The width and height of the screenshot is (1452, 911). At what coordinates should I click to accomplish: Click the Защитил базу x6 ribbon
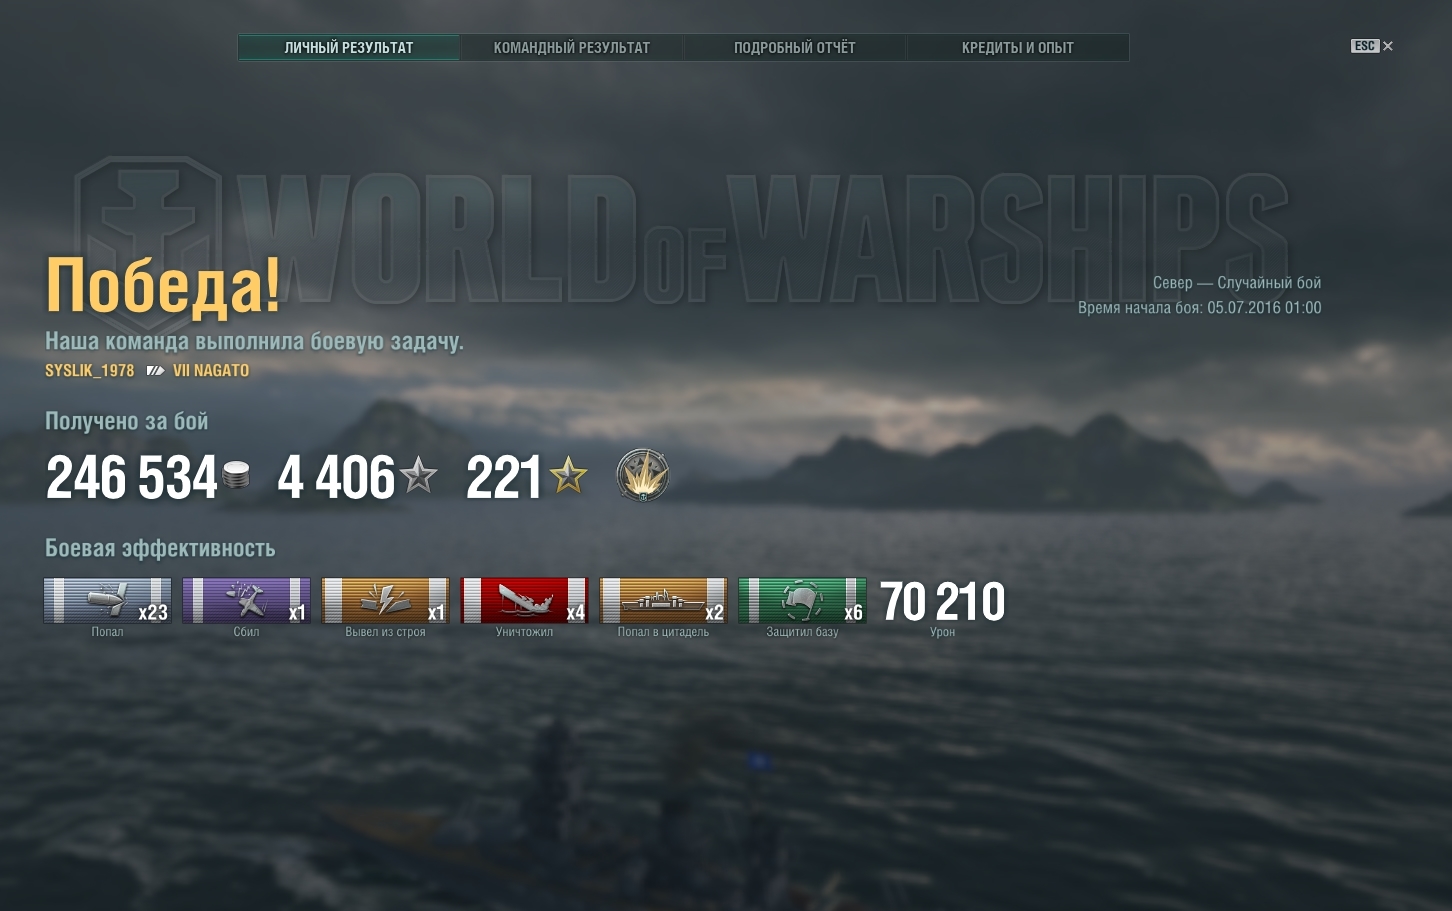coord(802,600)
